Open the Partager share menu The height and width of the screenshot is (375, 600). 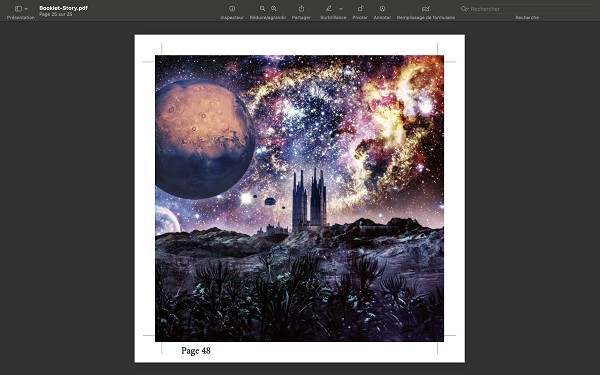pos(301,8)
